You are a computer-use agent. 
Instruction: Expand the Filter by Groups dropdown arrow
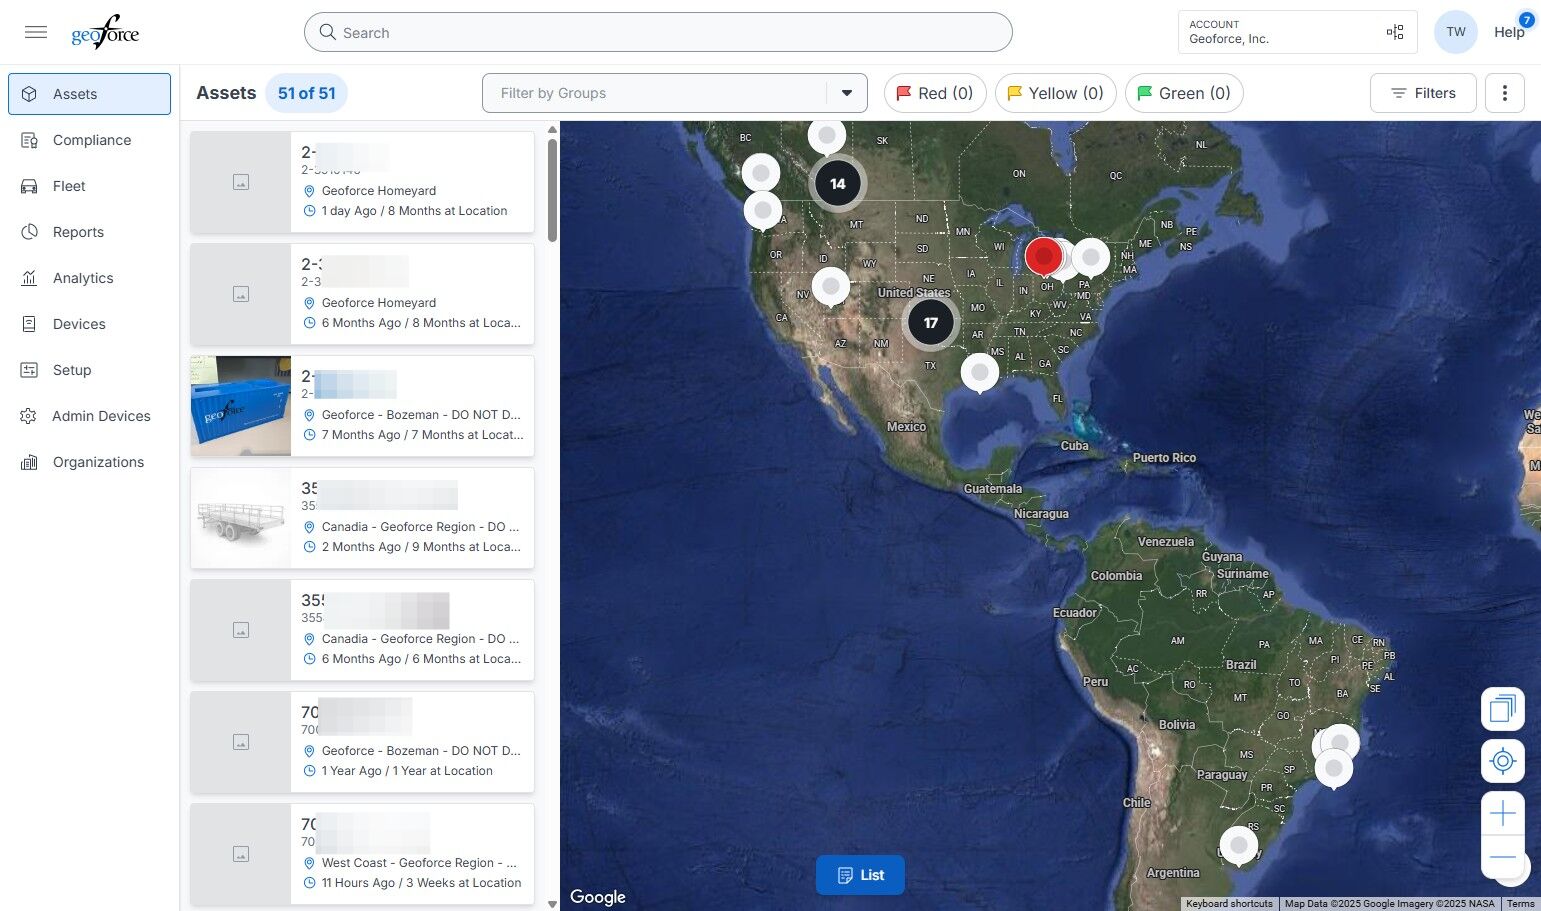pyautogui.click(x=847, y=93)
